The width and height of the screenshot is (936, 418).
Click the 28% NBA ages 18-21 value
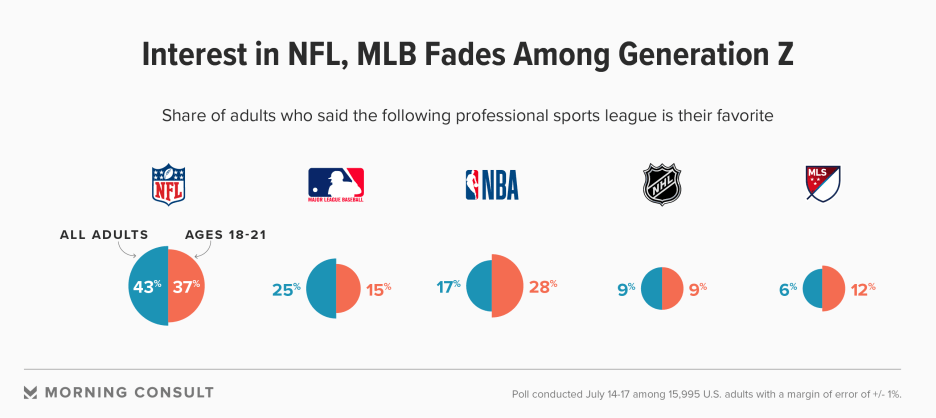(543, 286)
